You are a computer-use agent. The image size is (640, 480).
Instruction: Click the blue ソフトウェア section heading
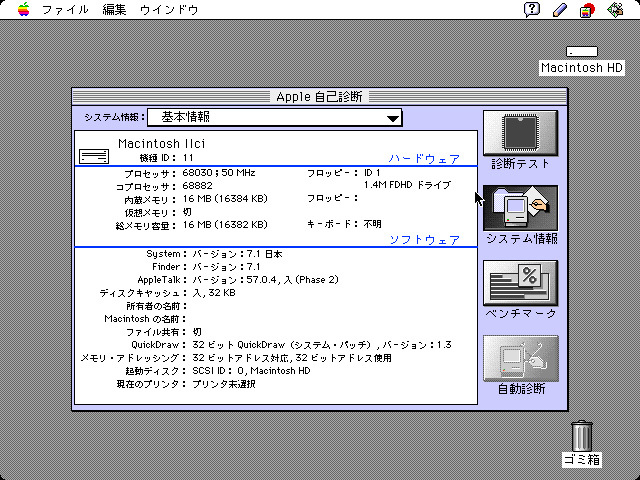[424, 240]
